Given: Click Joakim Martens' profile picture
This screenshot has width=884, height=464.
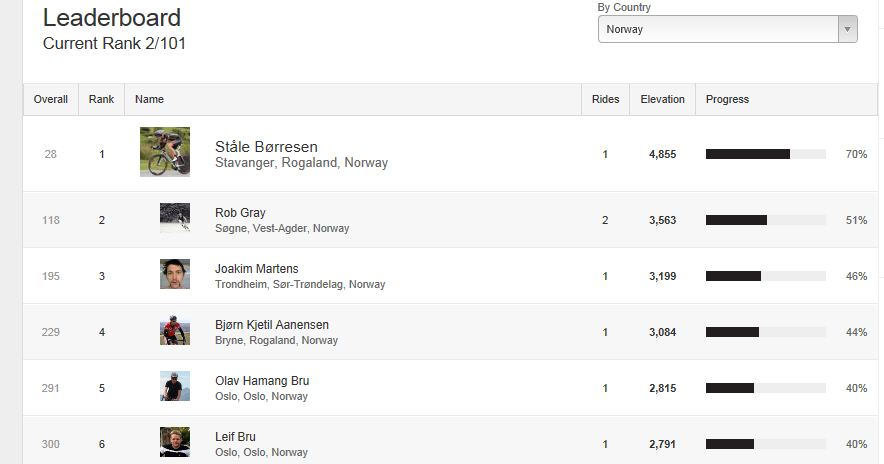Looking at the screenshot, I should coord(175,274).
